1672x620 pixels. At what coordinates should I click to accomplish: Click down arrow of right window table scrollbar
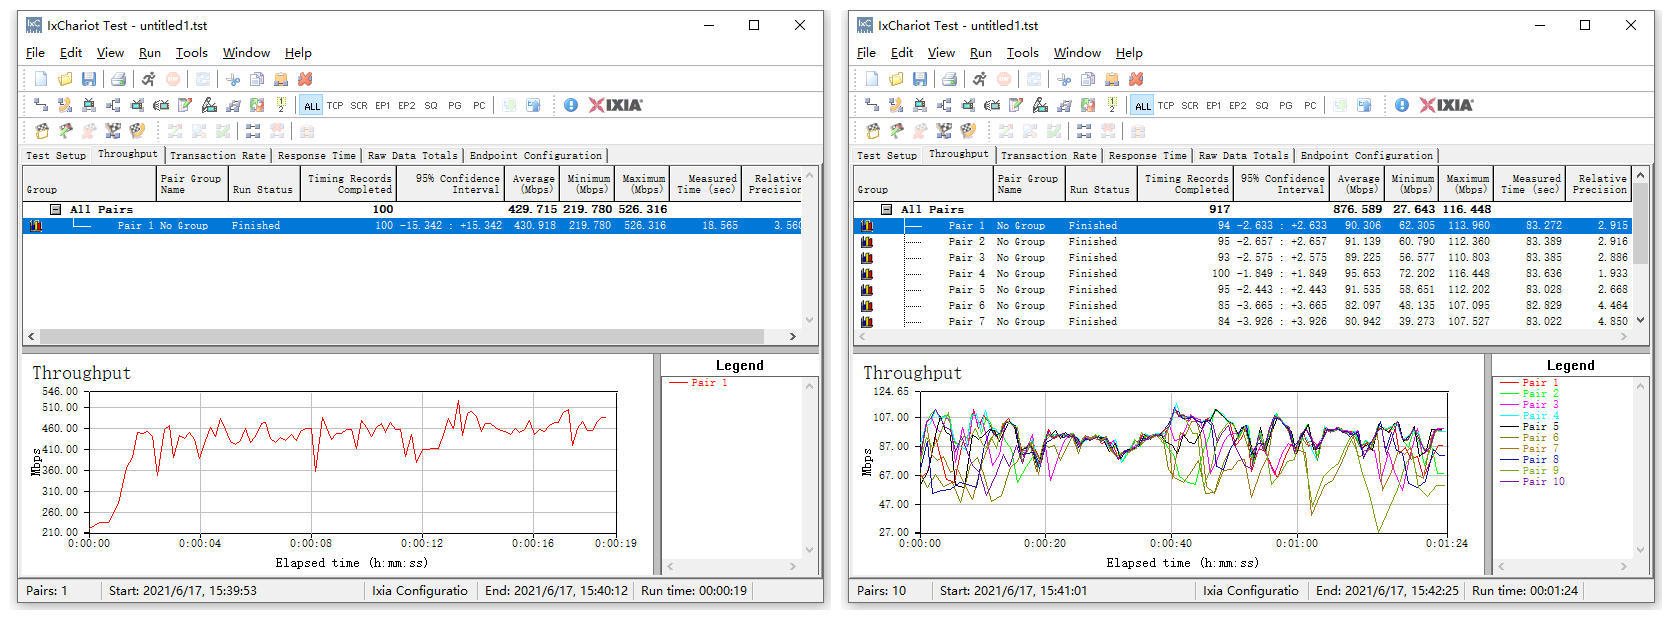coord(1640,320)
